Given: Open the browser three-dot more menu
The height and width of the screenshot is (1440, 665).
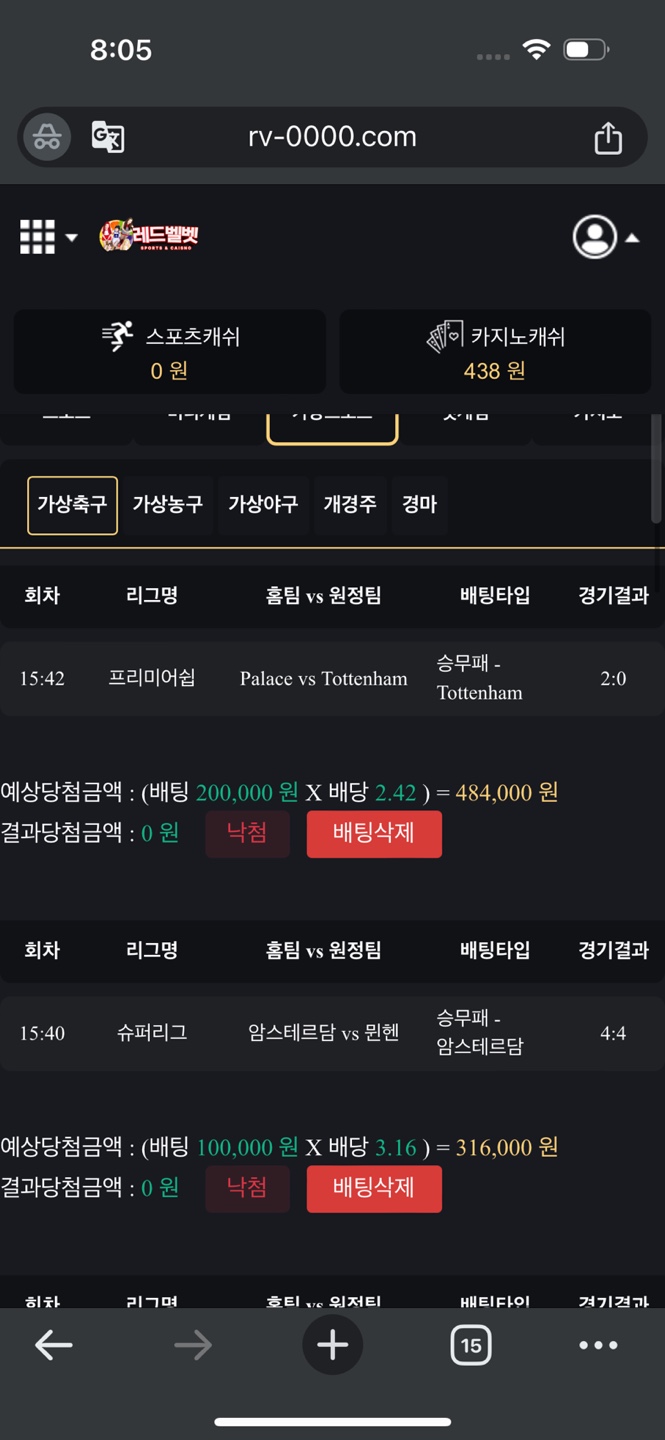Looking at the screenshot, I should [598, 1345].
